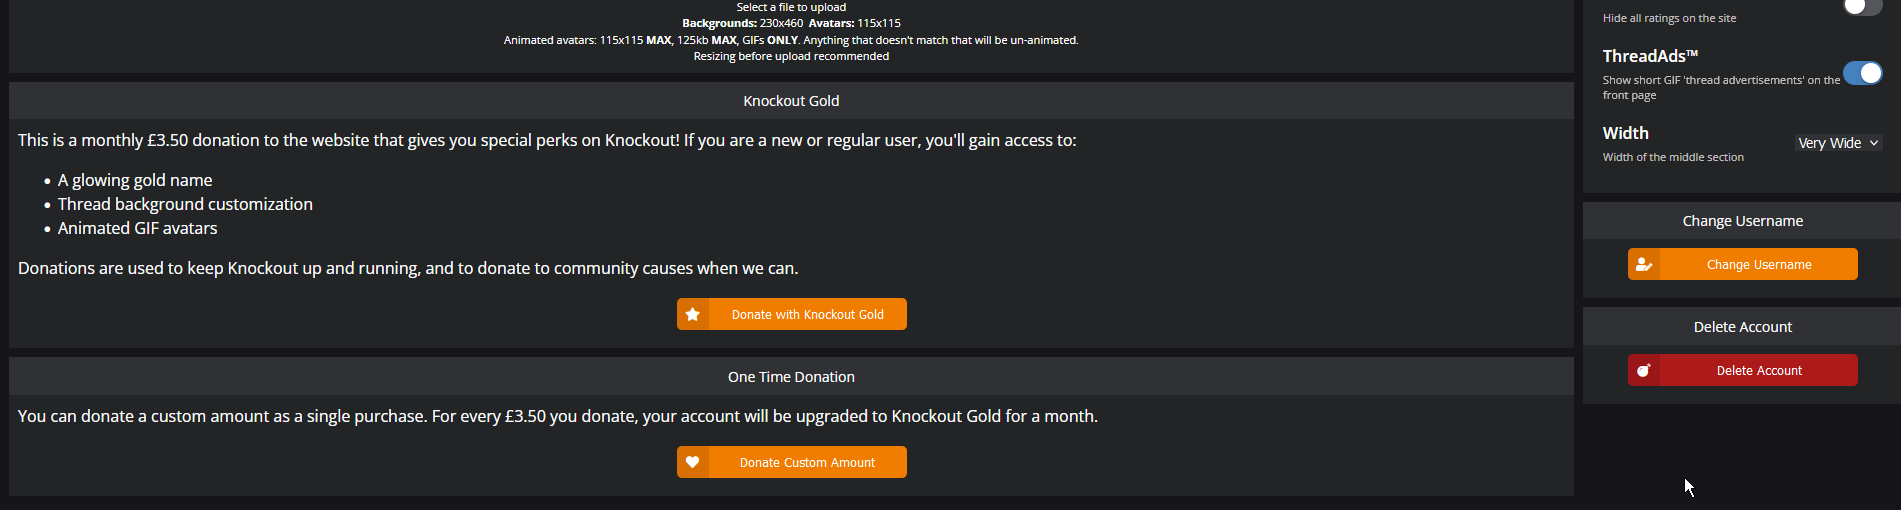Click the Delete Account panel header
Screen dimensions: 1901x510
(x=1742, y=327)
